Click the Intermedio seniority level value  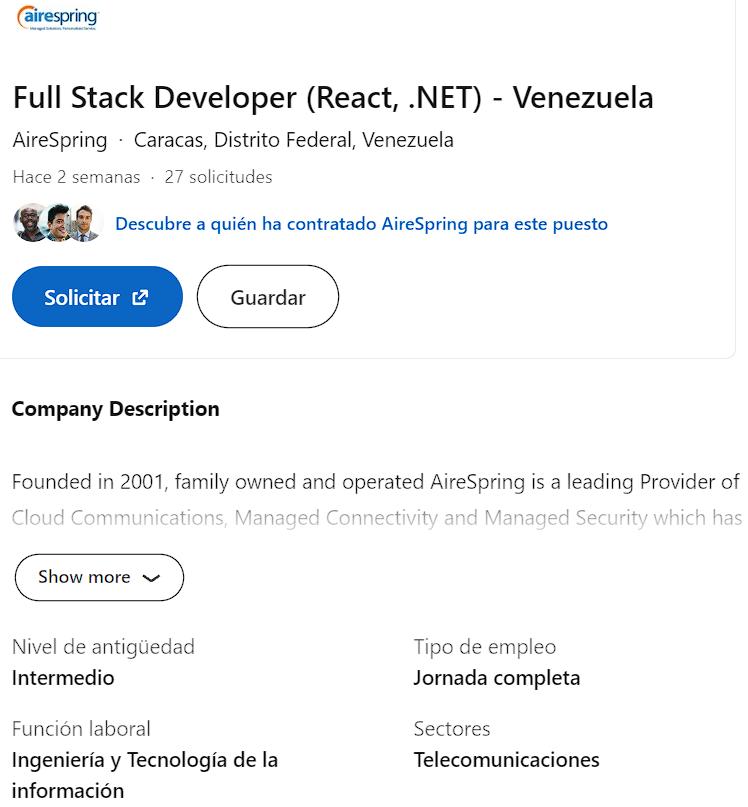tap(63, 678)
